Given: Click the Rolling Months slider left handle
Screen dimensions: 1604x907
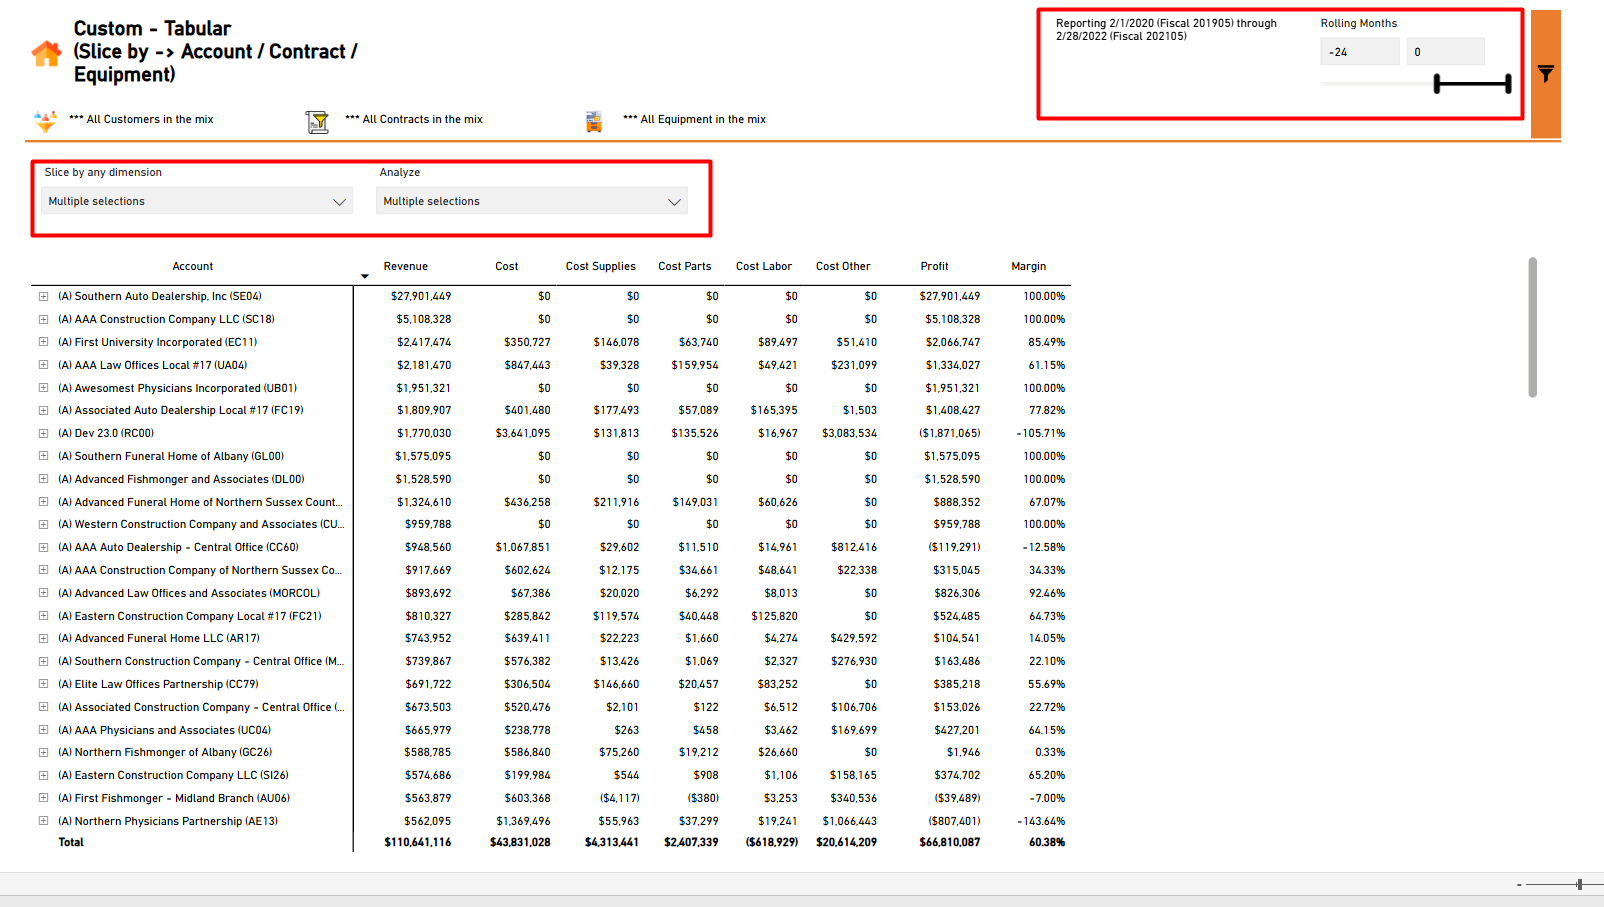Looking at the screenshot, I should click(1437, 84).
